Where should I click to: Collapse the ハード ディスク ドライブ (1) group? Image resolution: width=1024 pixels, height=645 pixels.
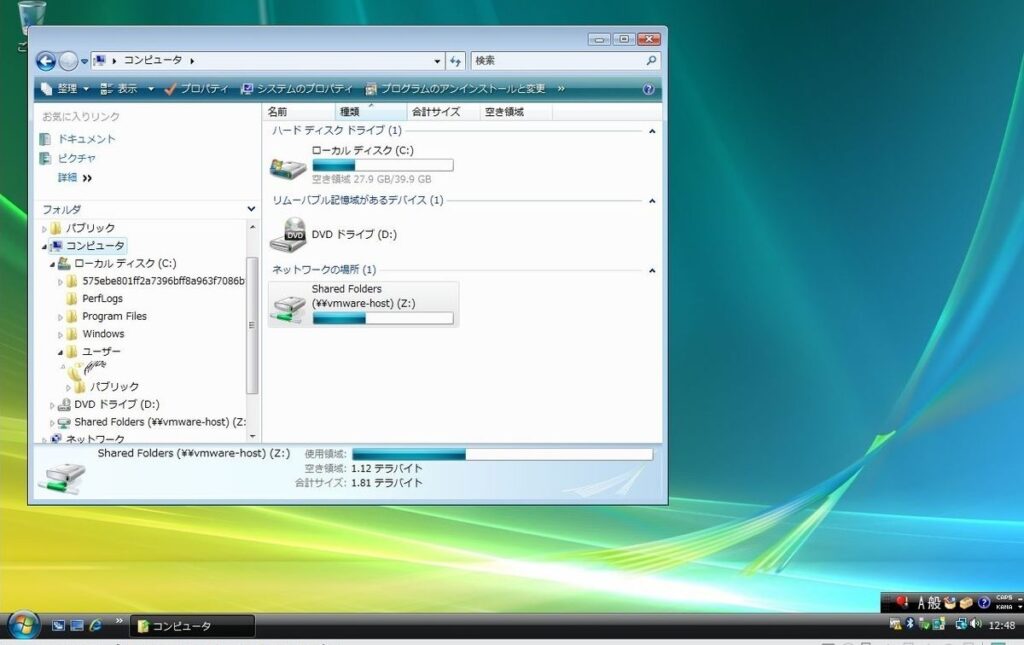click(652, 131)
